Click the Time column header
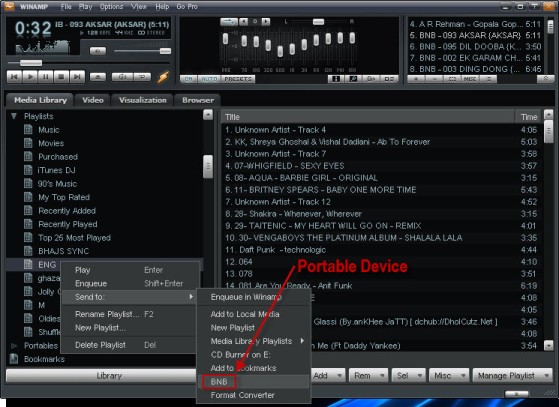Image resolution: width=559 pixels, height=407 pixels. pyautogui.click(x=528, y=117)
